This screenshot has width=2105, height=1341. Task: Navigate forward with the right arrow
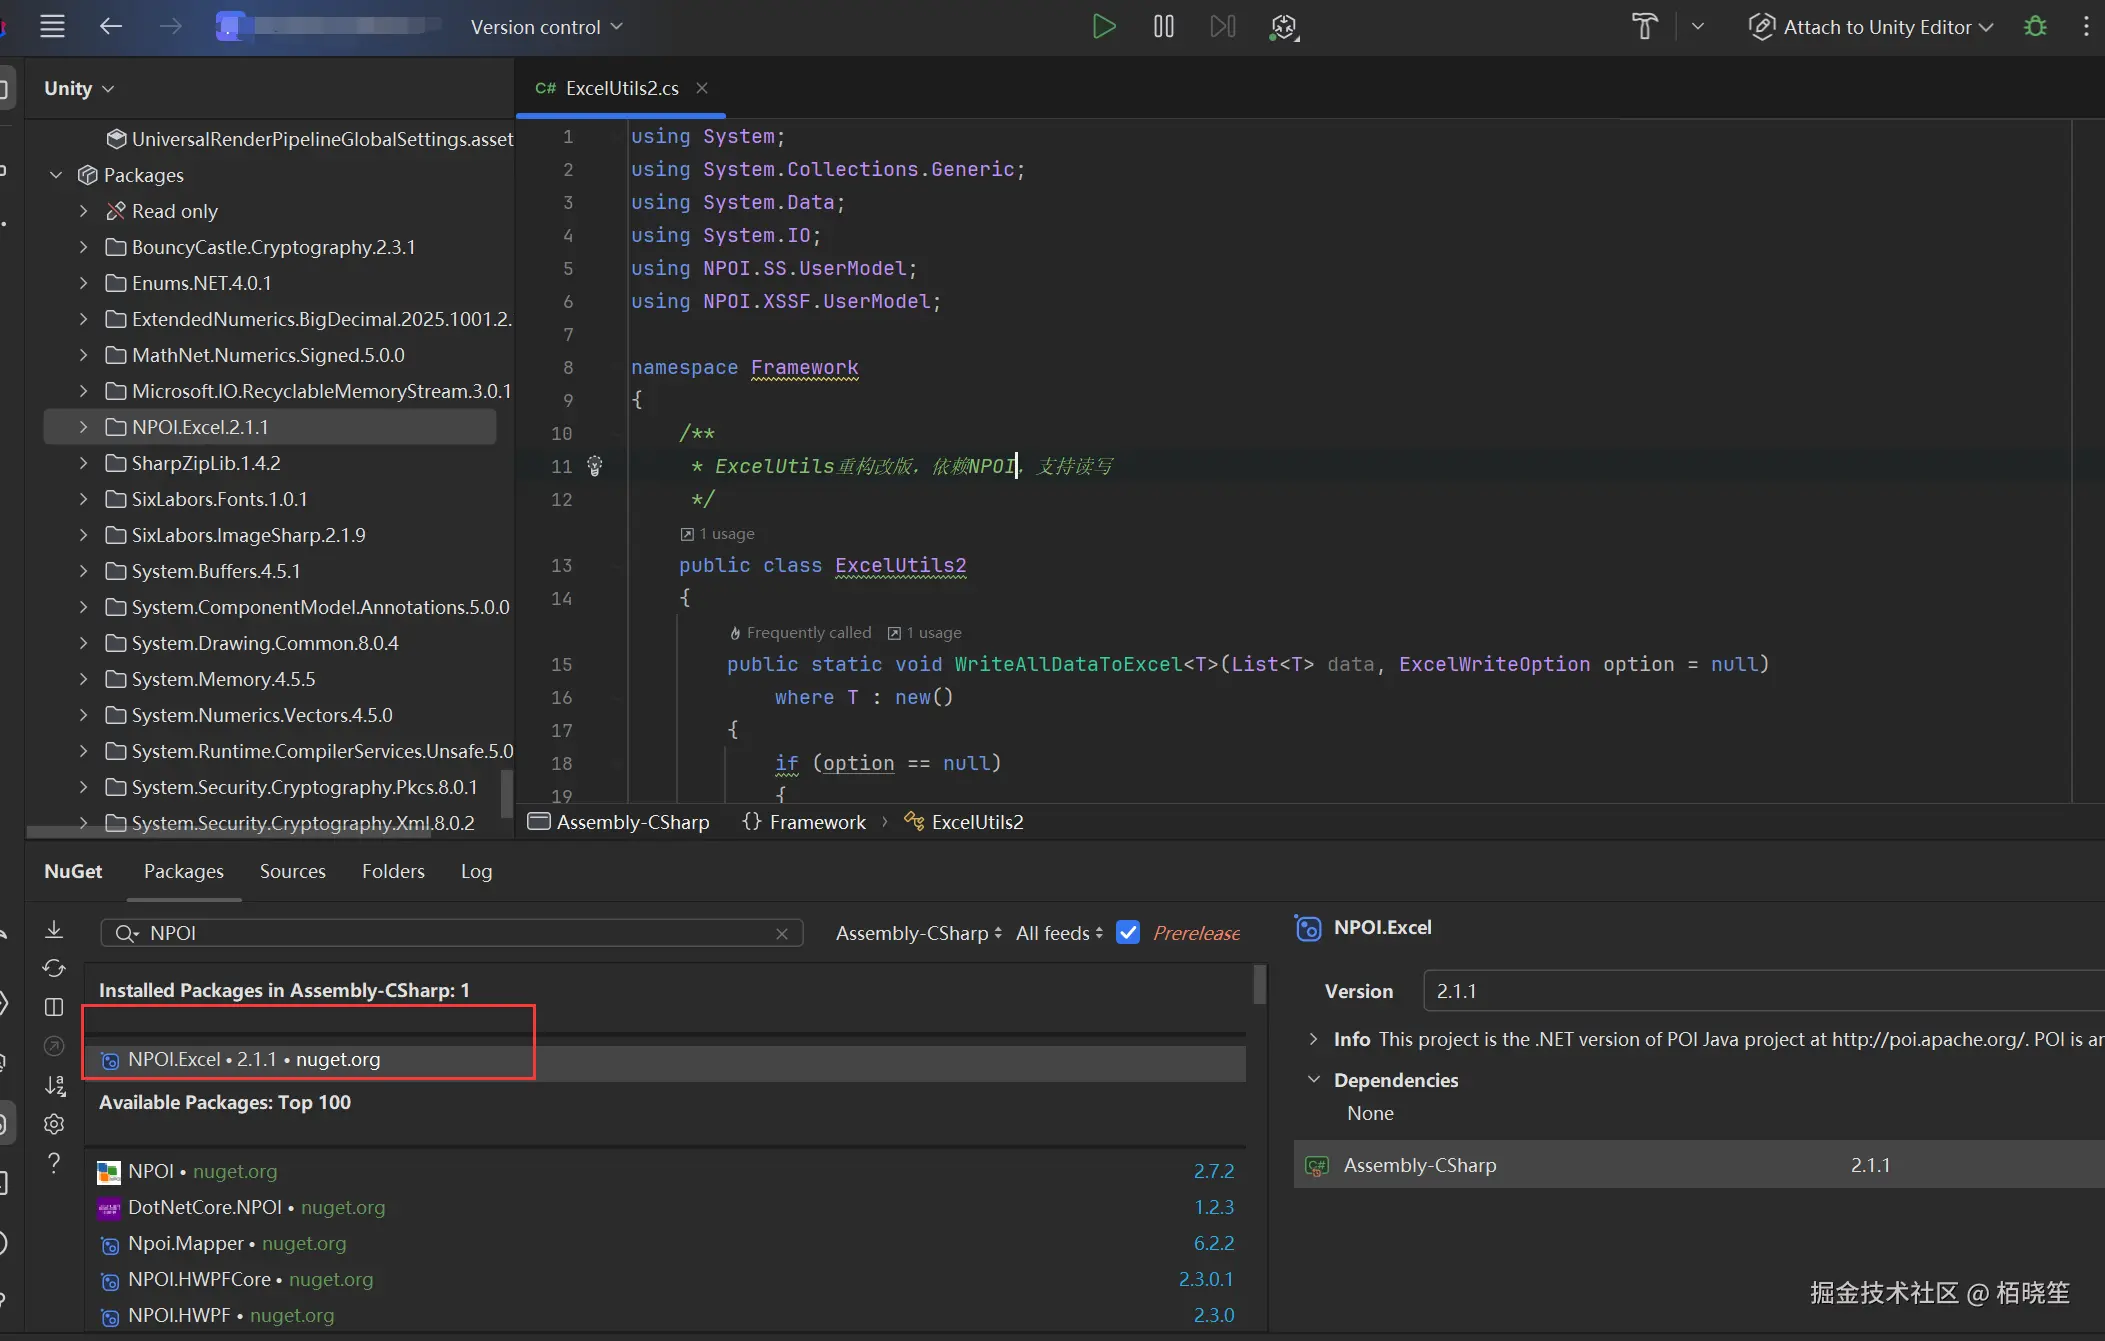coord(171,27)
